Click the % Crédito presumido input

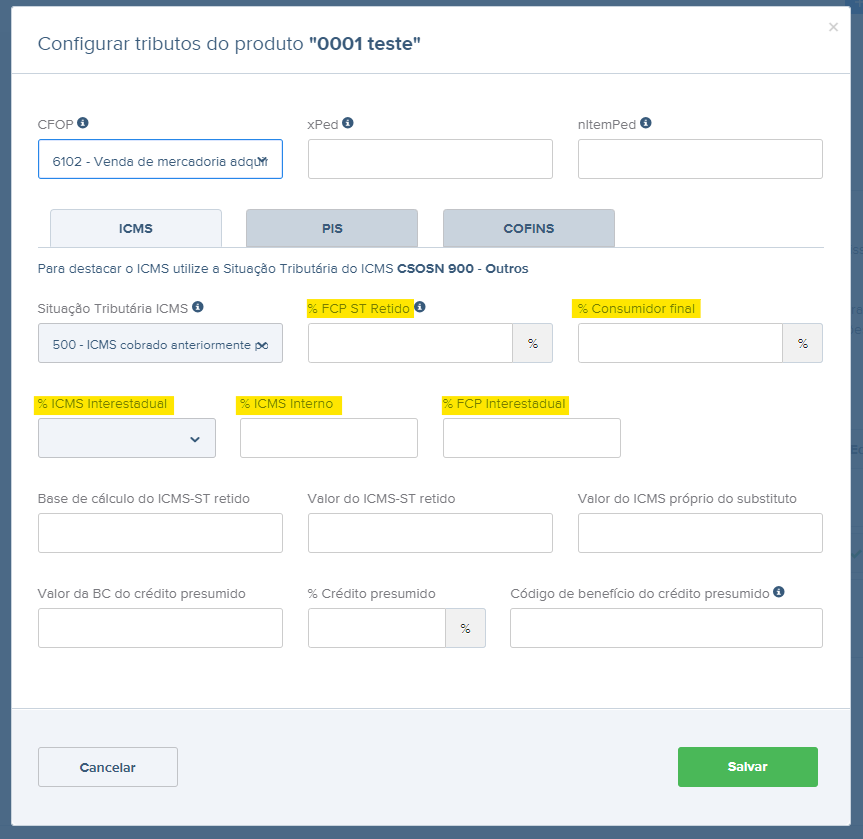click(x=377, y=628)
